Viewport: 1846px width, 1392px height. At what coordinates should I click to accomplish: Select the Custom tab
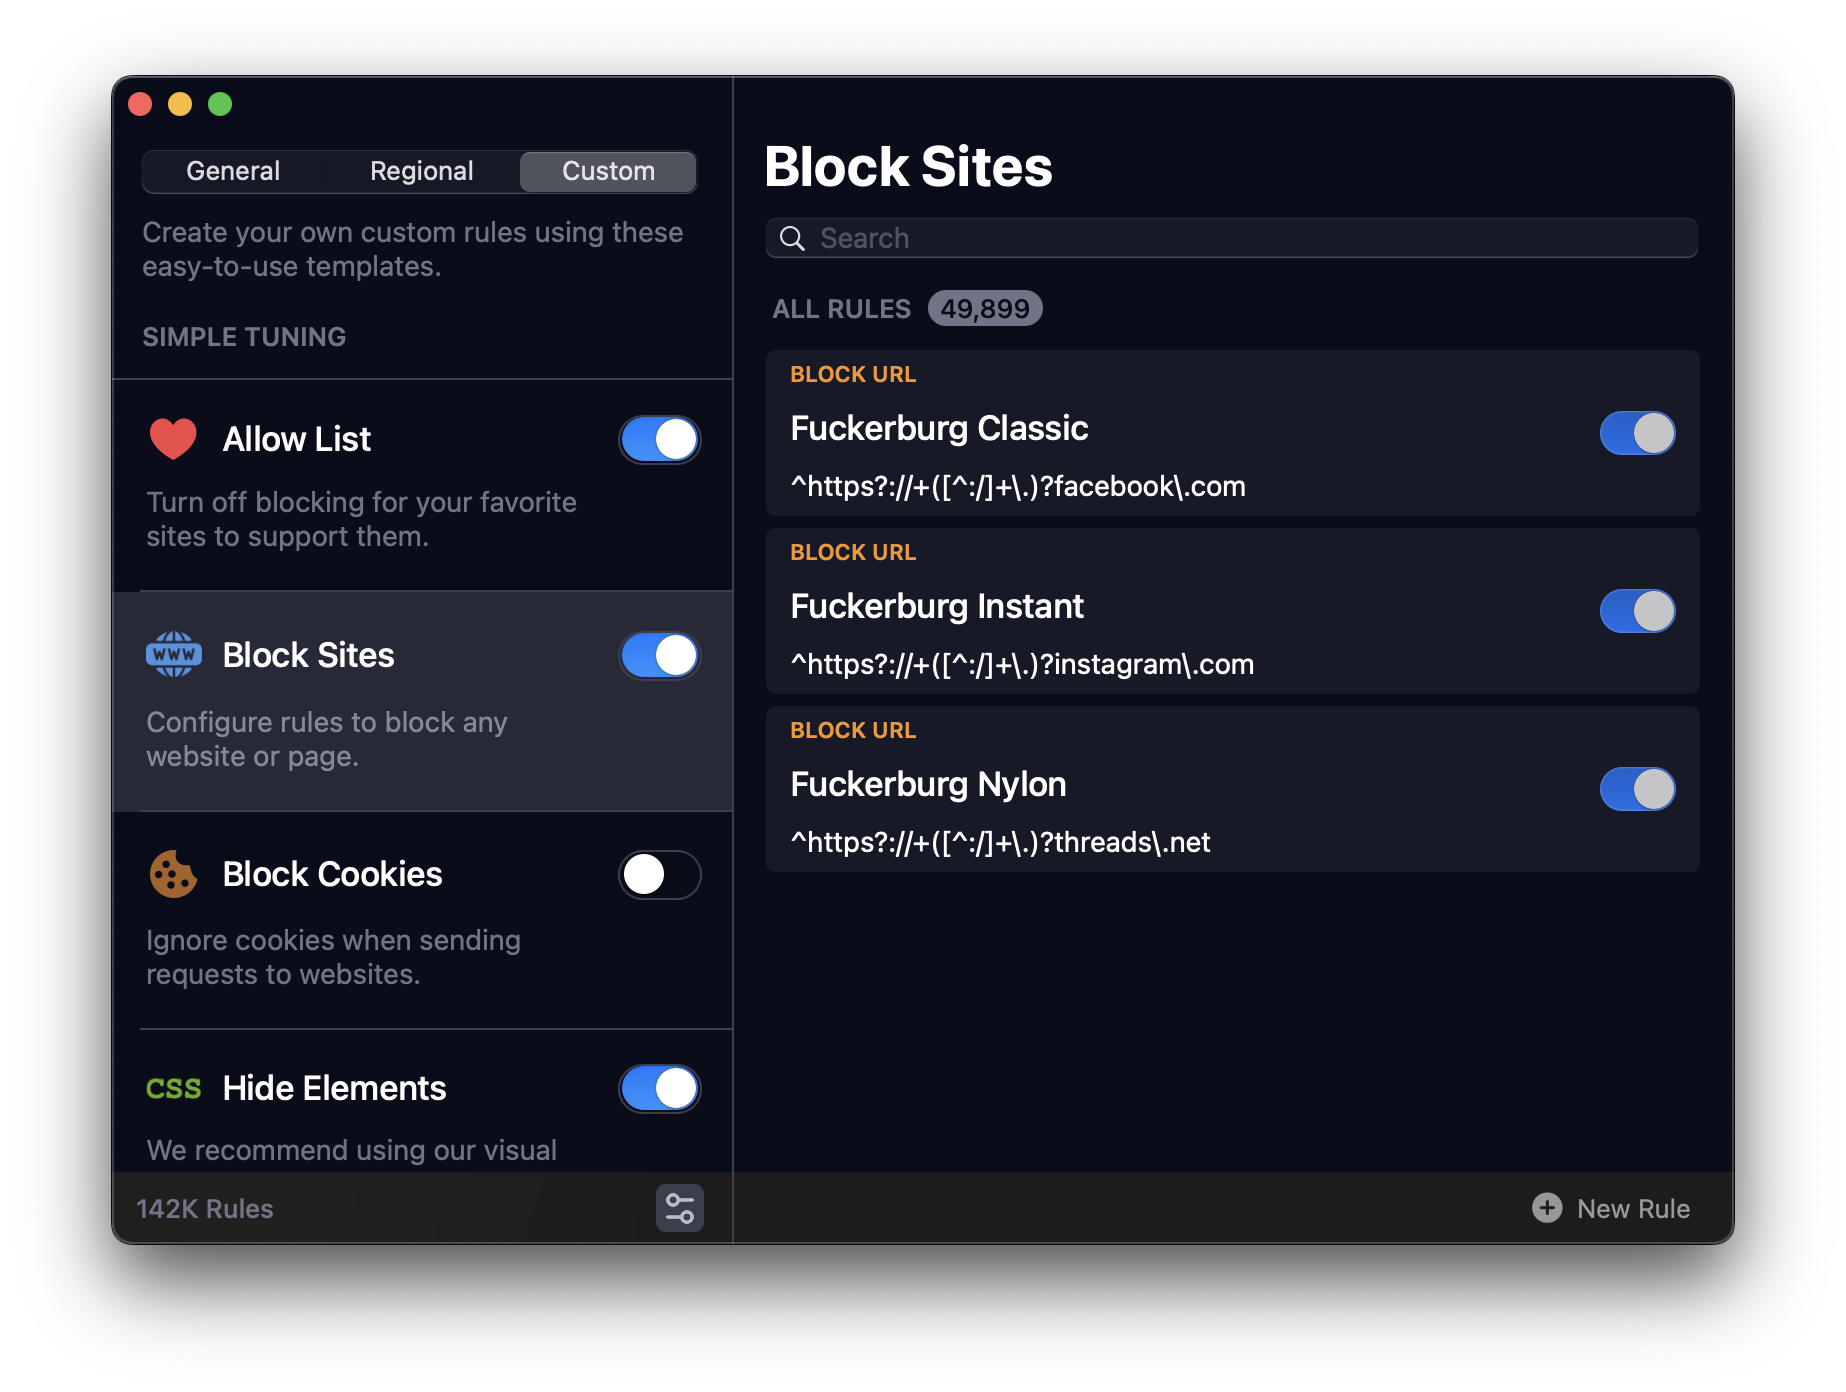(x=608, y=171)
